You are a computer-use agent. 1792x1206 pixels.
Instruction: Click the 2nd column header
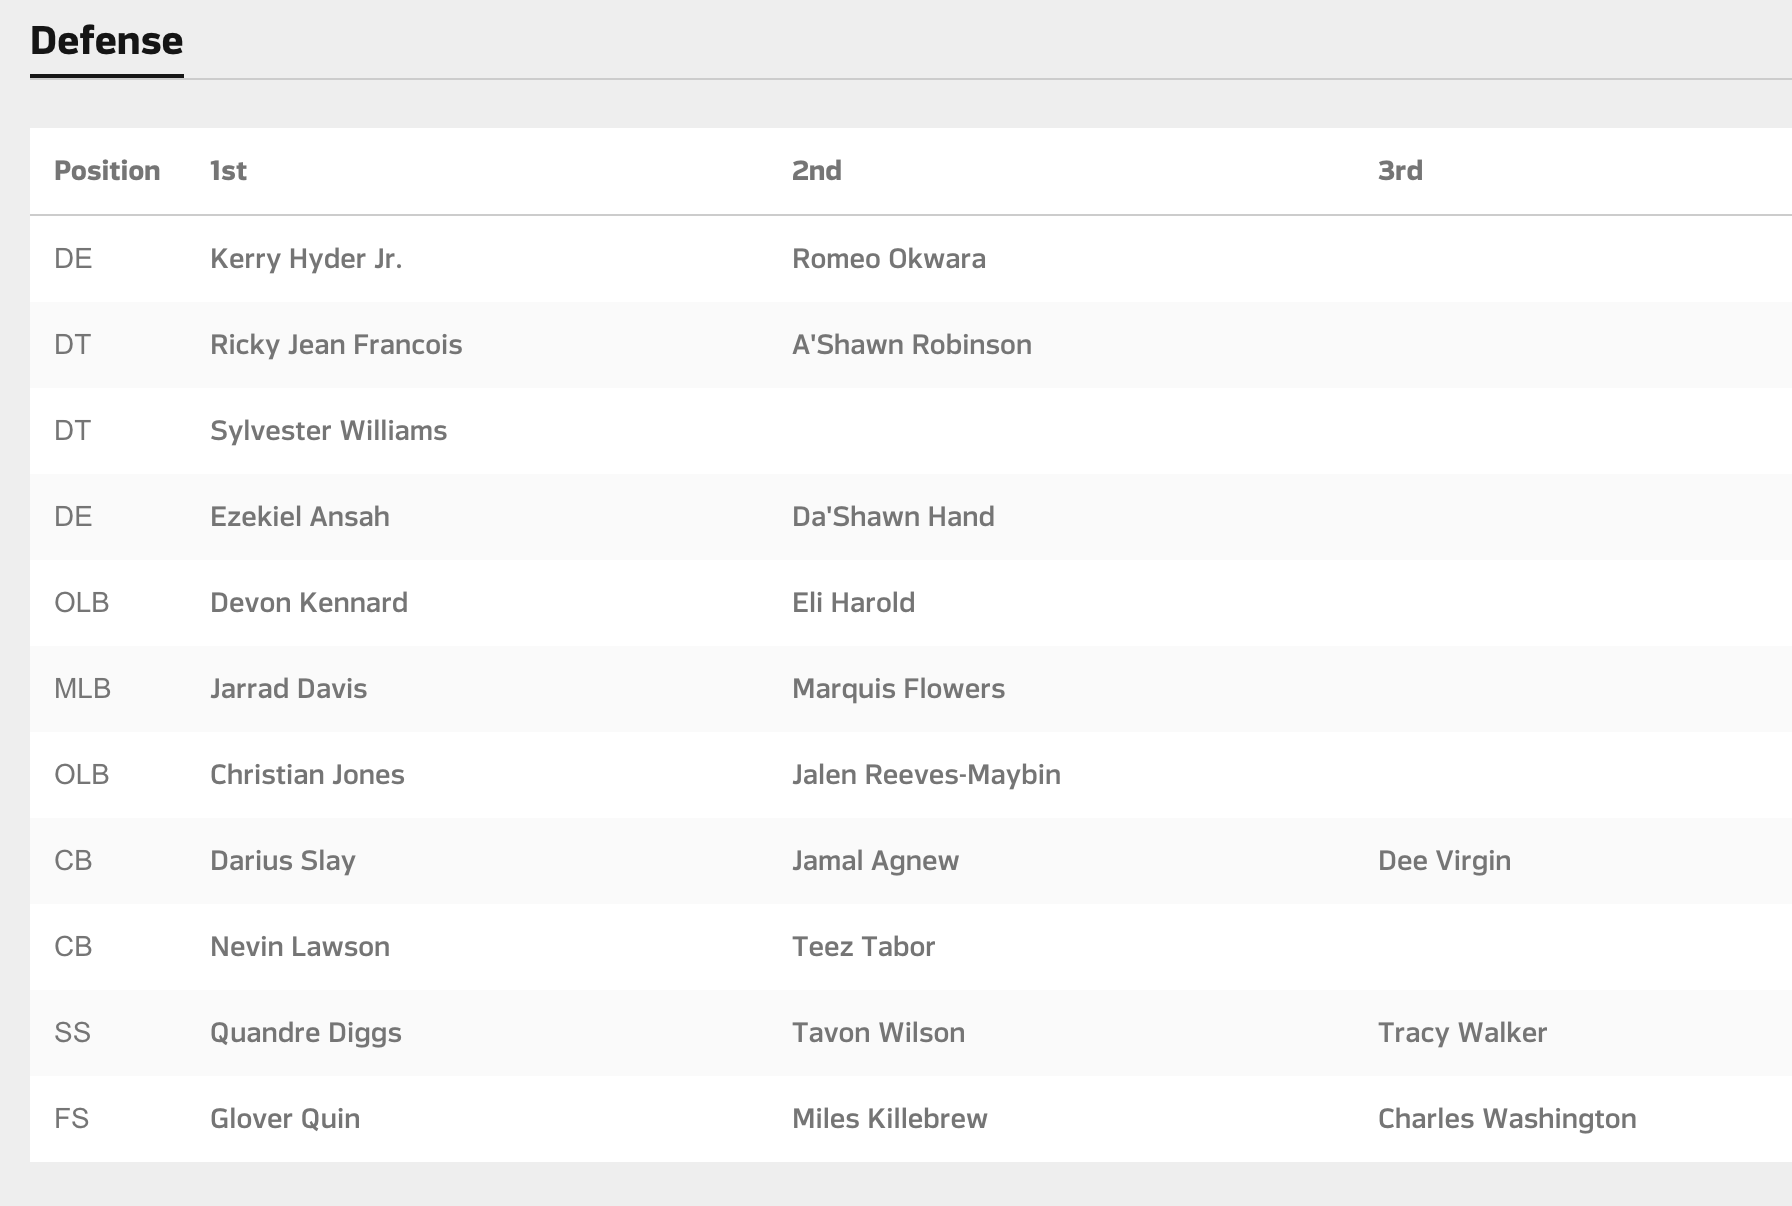tap(816, 171)
